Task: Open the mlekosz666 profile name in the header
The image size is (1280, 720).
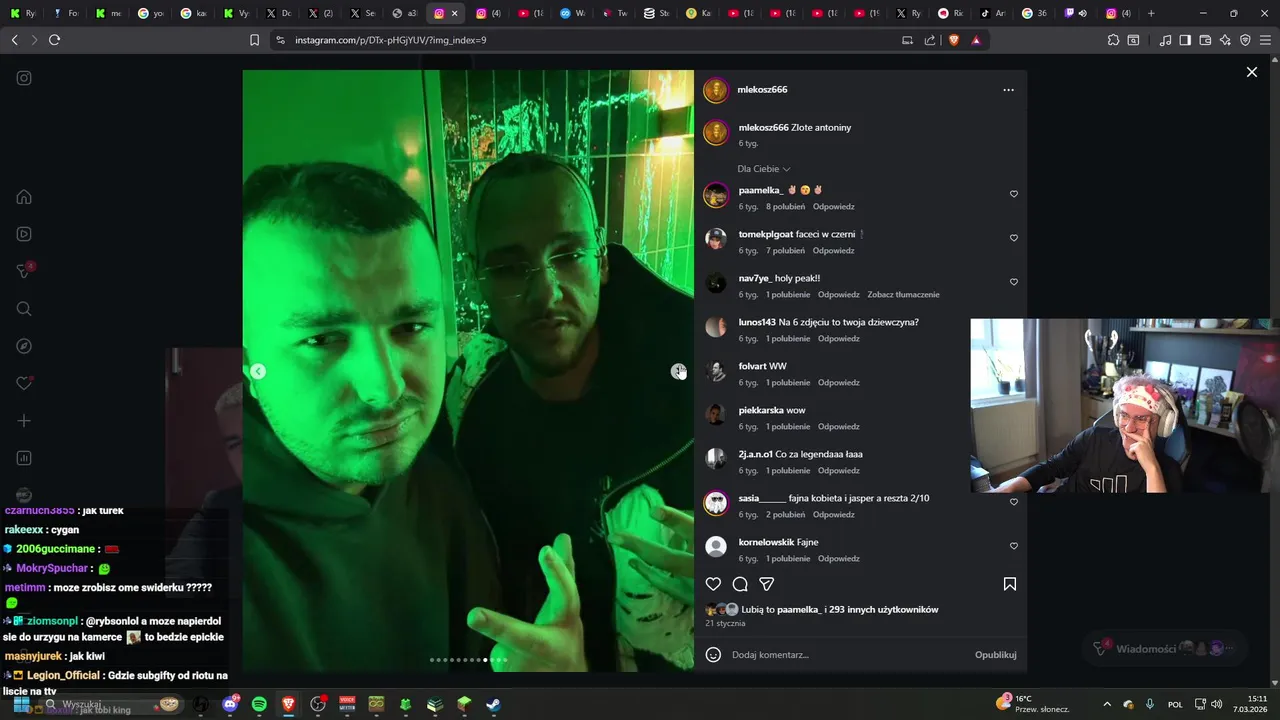Action: click(762, 90)
